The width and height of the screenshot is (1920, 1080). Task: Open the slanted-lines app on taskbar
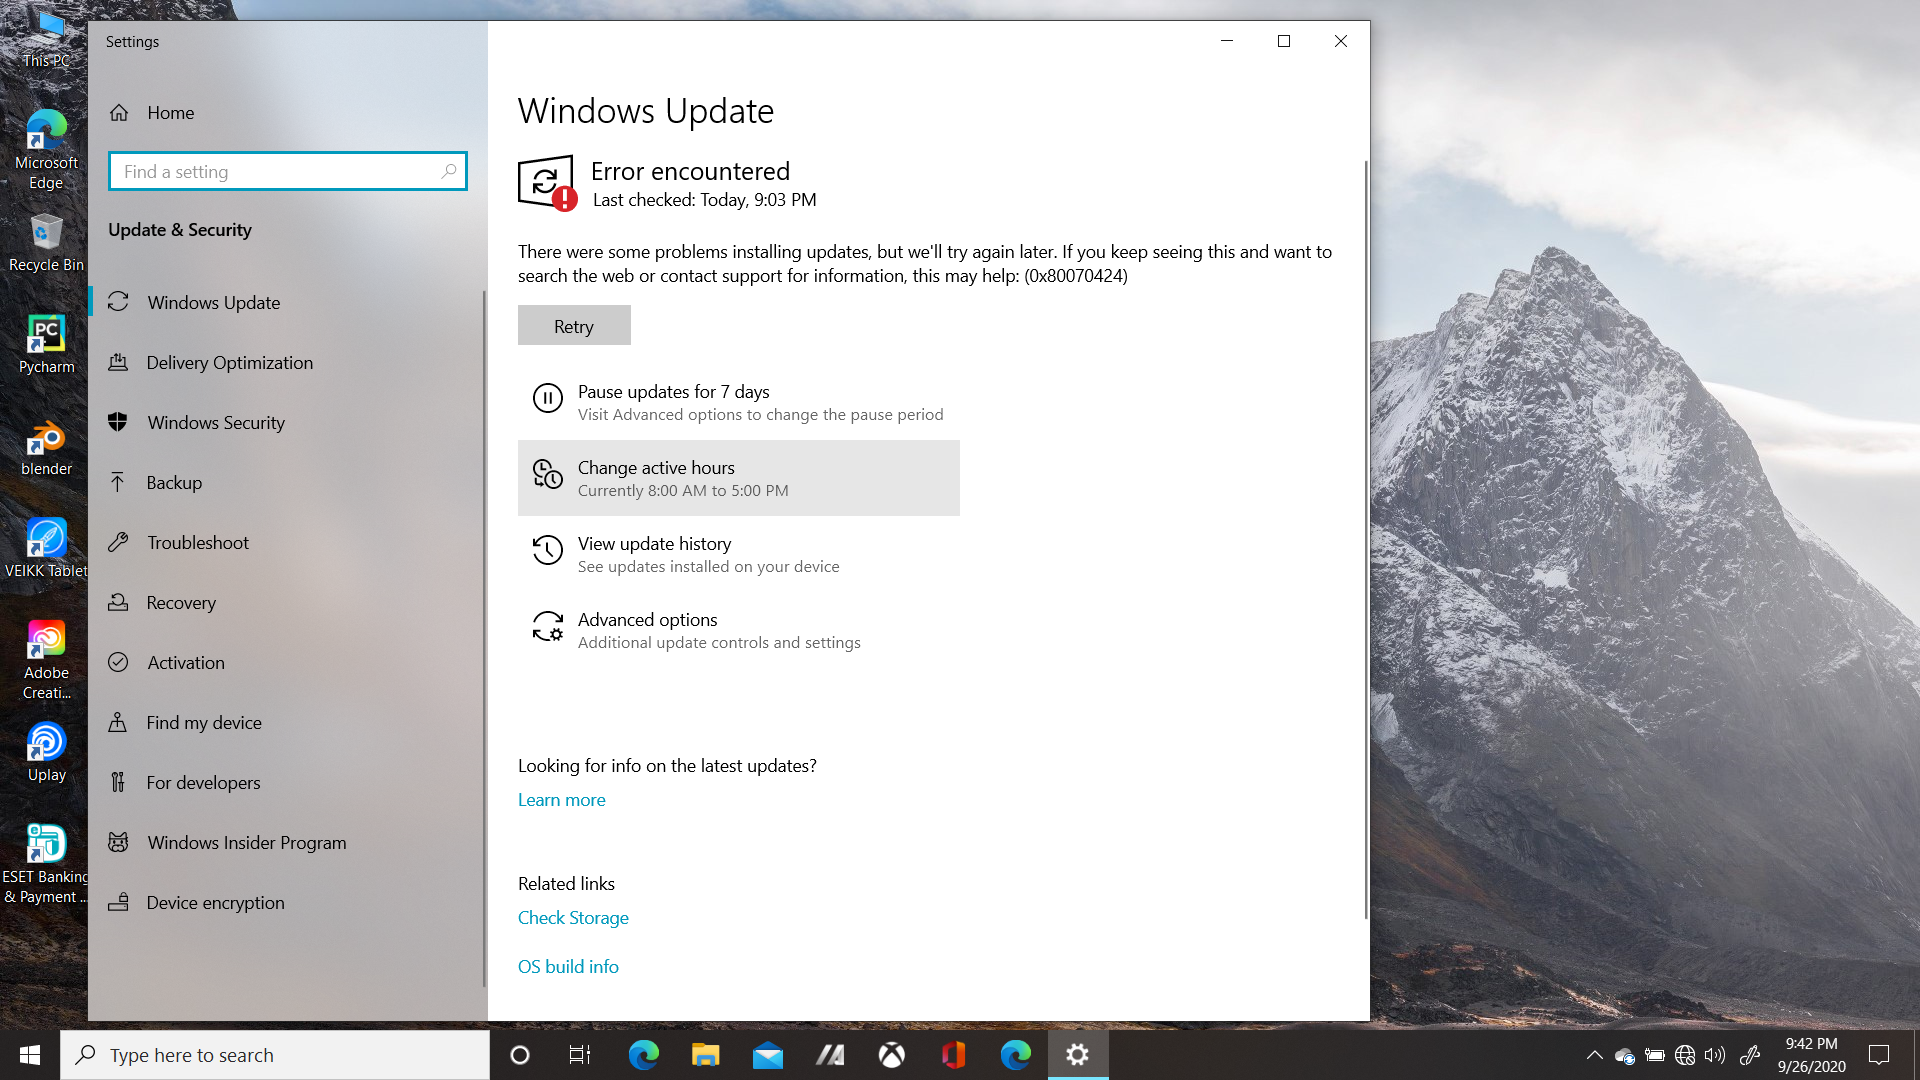pyautogui.click(x=829, y=1055)
